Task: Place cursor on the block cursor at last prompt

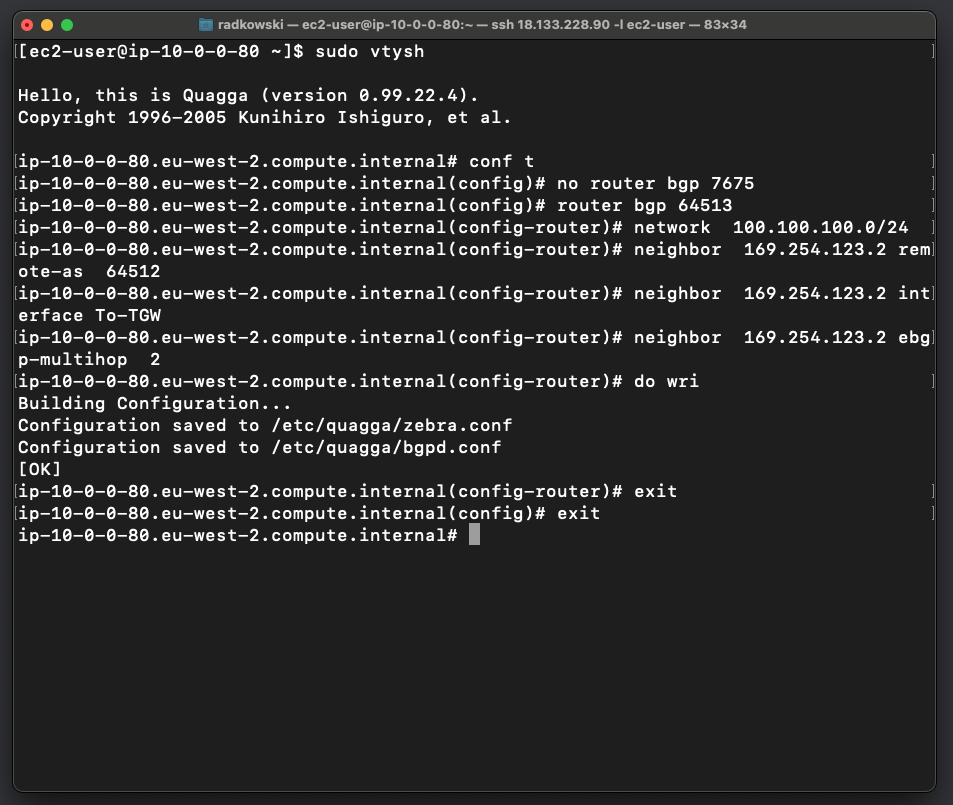Action: tap(474, 534)
